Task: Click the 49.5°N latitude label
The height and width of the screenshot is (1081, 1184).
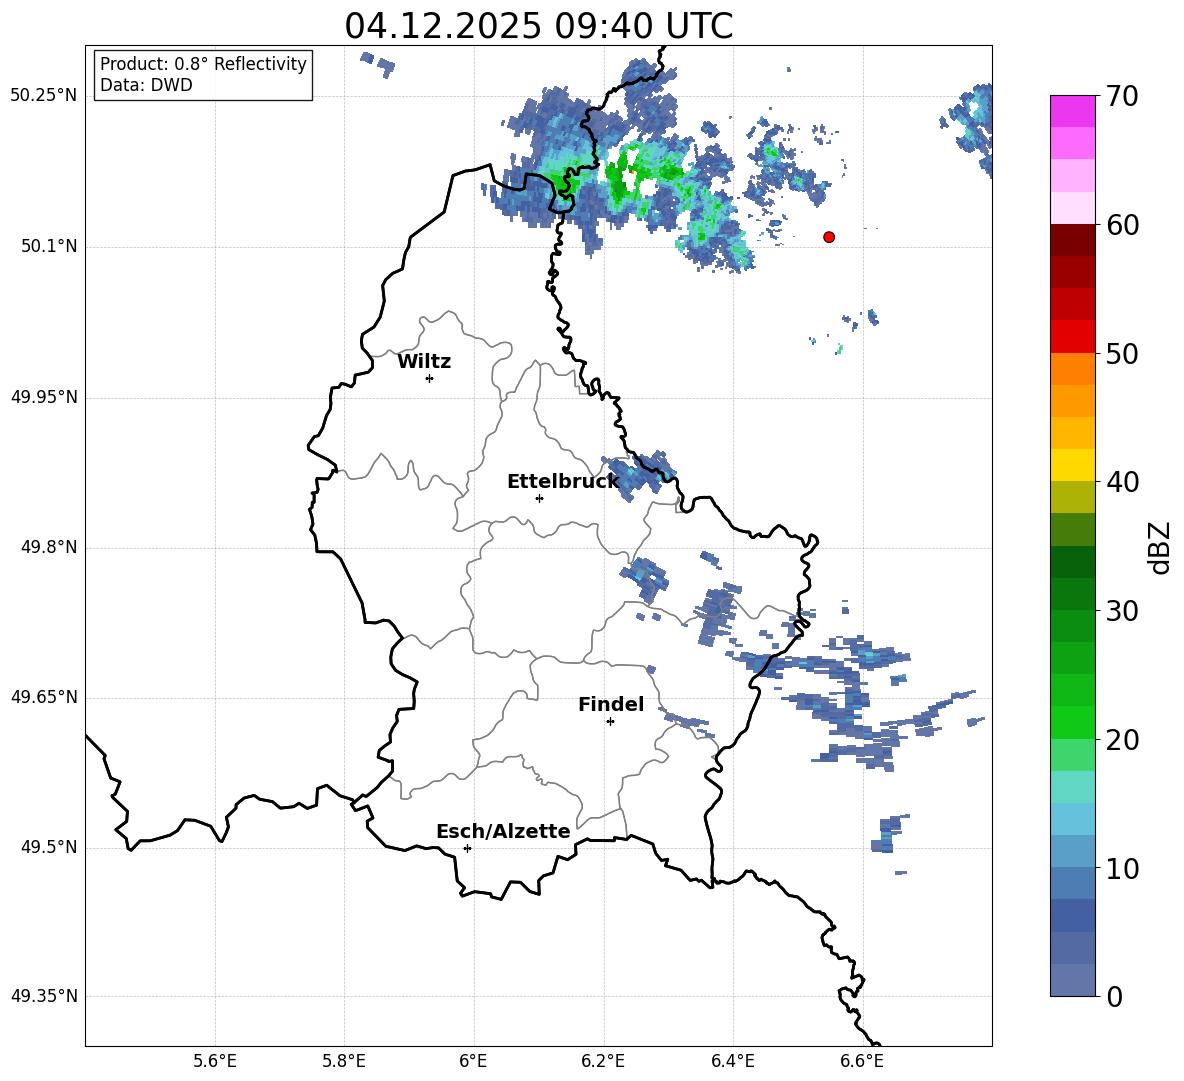Action: pyautogui.click(x=49, y=847)
